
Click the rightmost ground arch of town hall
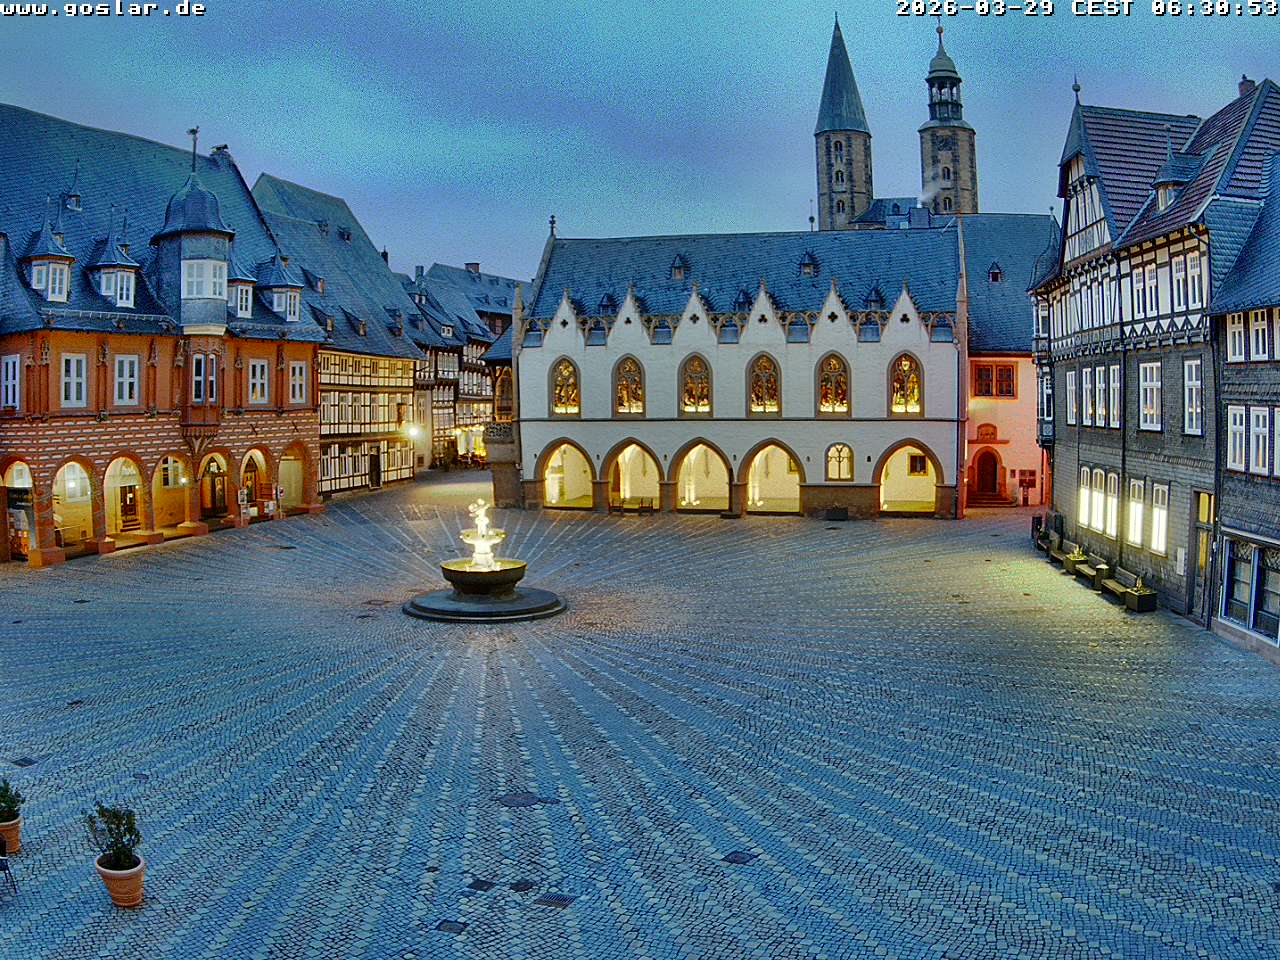(908, 479)
